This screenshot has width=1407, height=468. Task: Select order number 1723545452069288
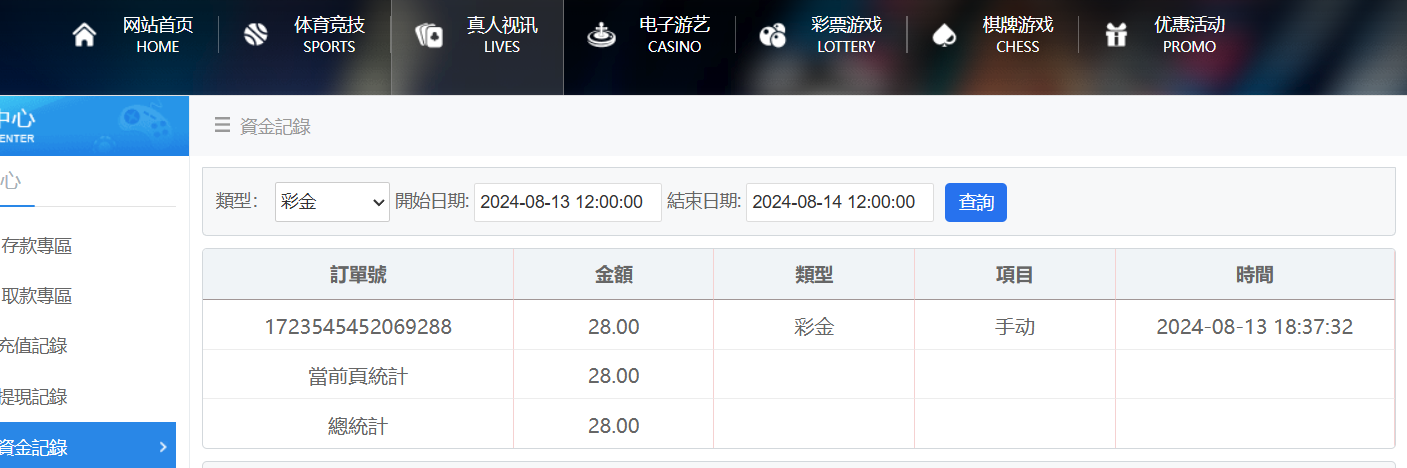[358, 326]
